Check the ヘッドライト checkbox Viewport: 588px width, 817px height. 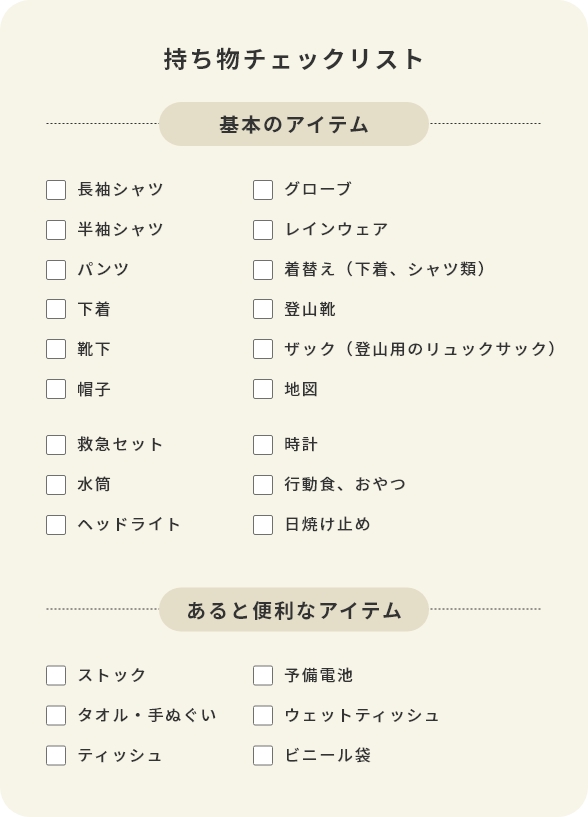pyautogui.click(x=55, y=524)
